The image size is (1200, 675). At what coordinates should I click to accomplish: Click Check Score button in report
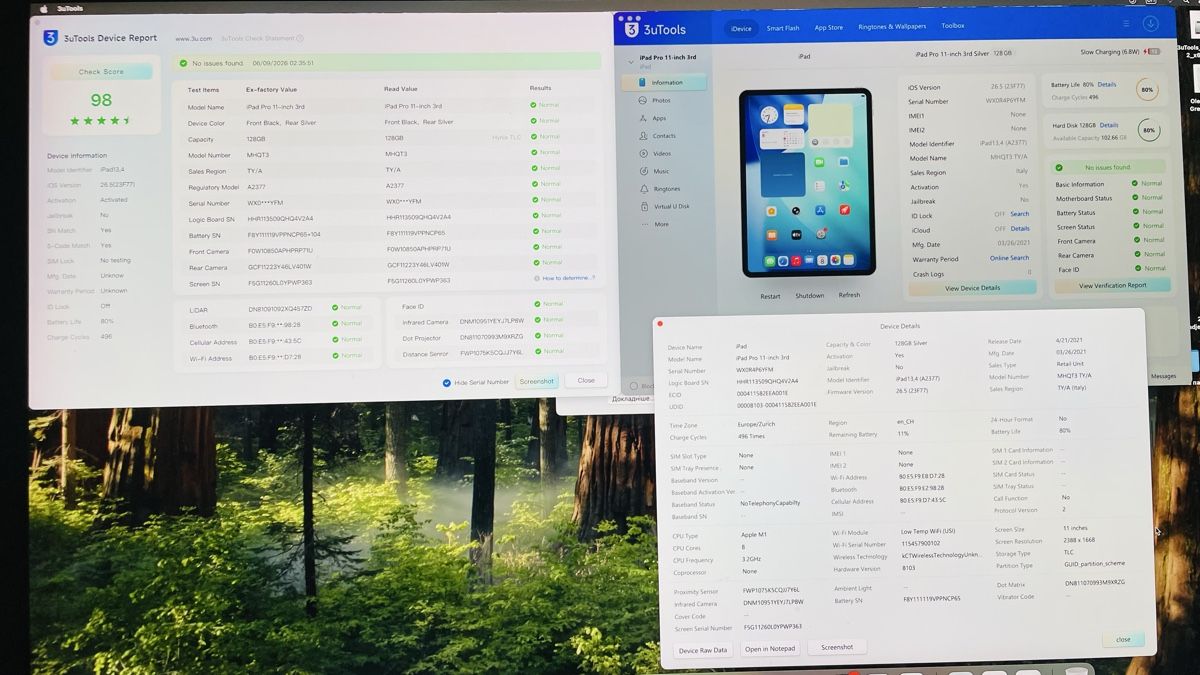pos(101,72)
